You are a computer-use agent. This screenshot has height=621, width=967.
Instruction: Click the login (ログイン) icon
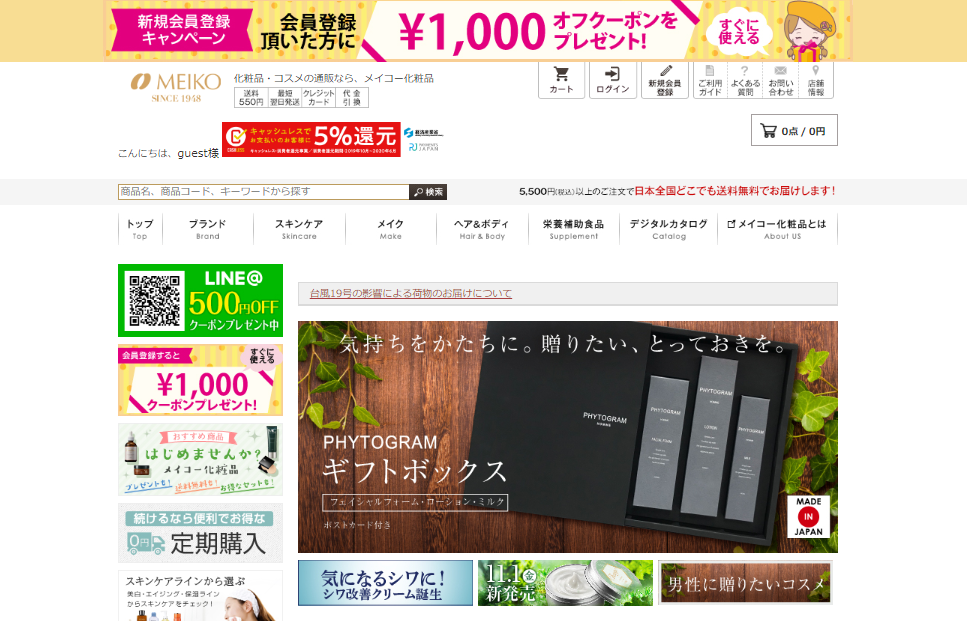click(x=612, y=80)
